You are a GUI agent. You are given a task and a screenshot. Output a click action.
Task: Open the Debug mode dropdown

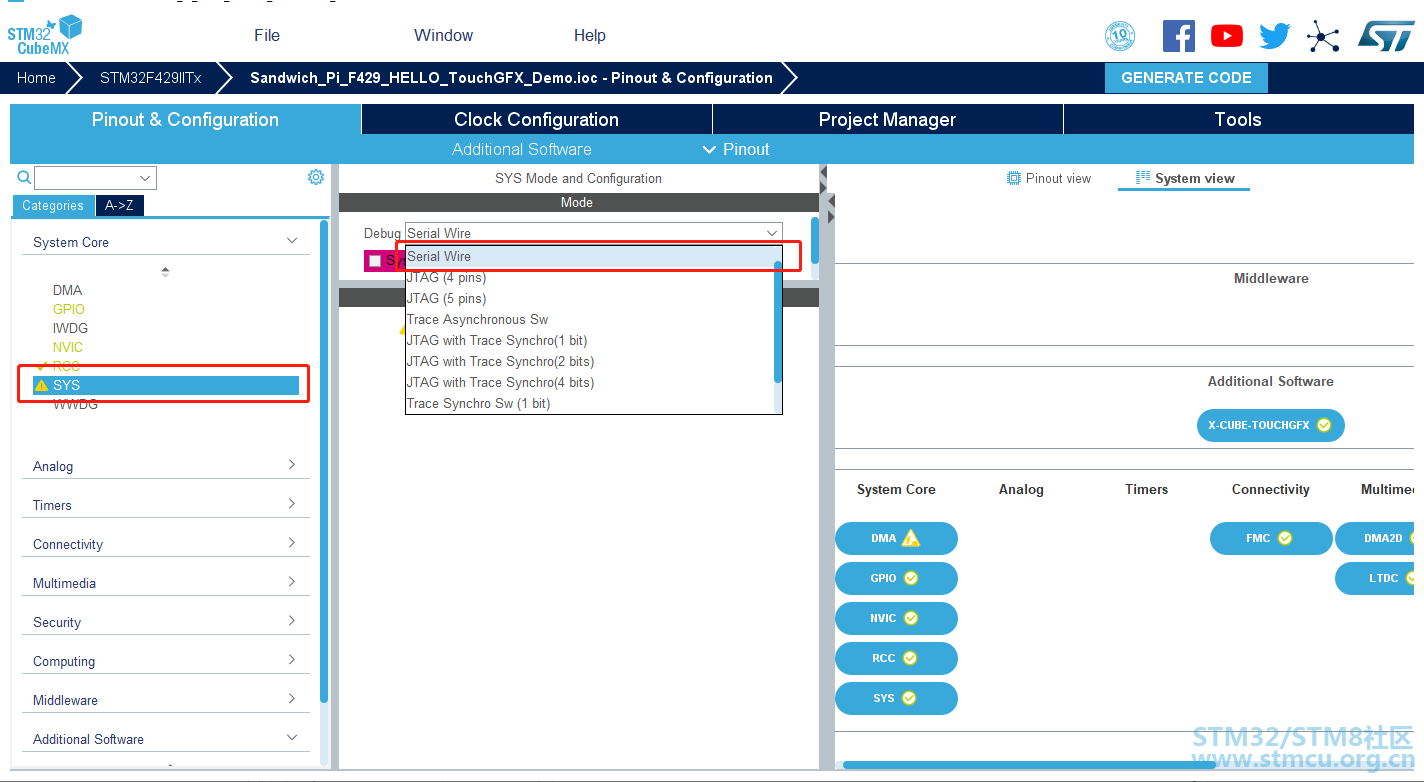click(594, 233)
